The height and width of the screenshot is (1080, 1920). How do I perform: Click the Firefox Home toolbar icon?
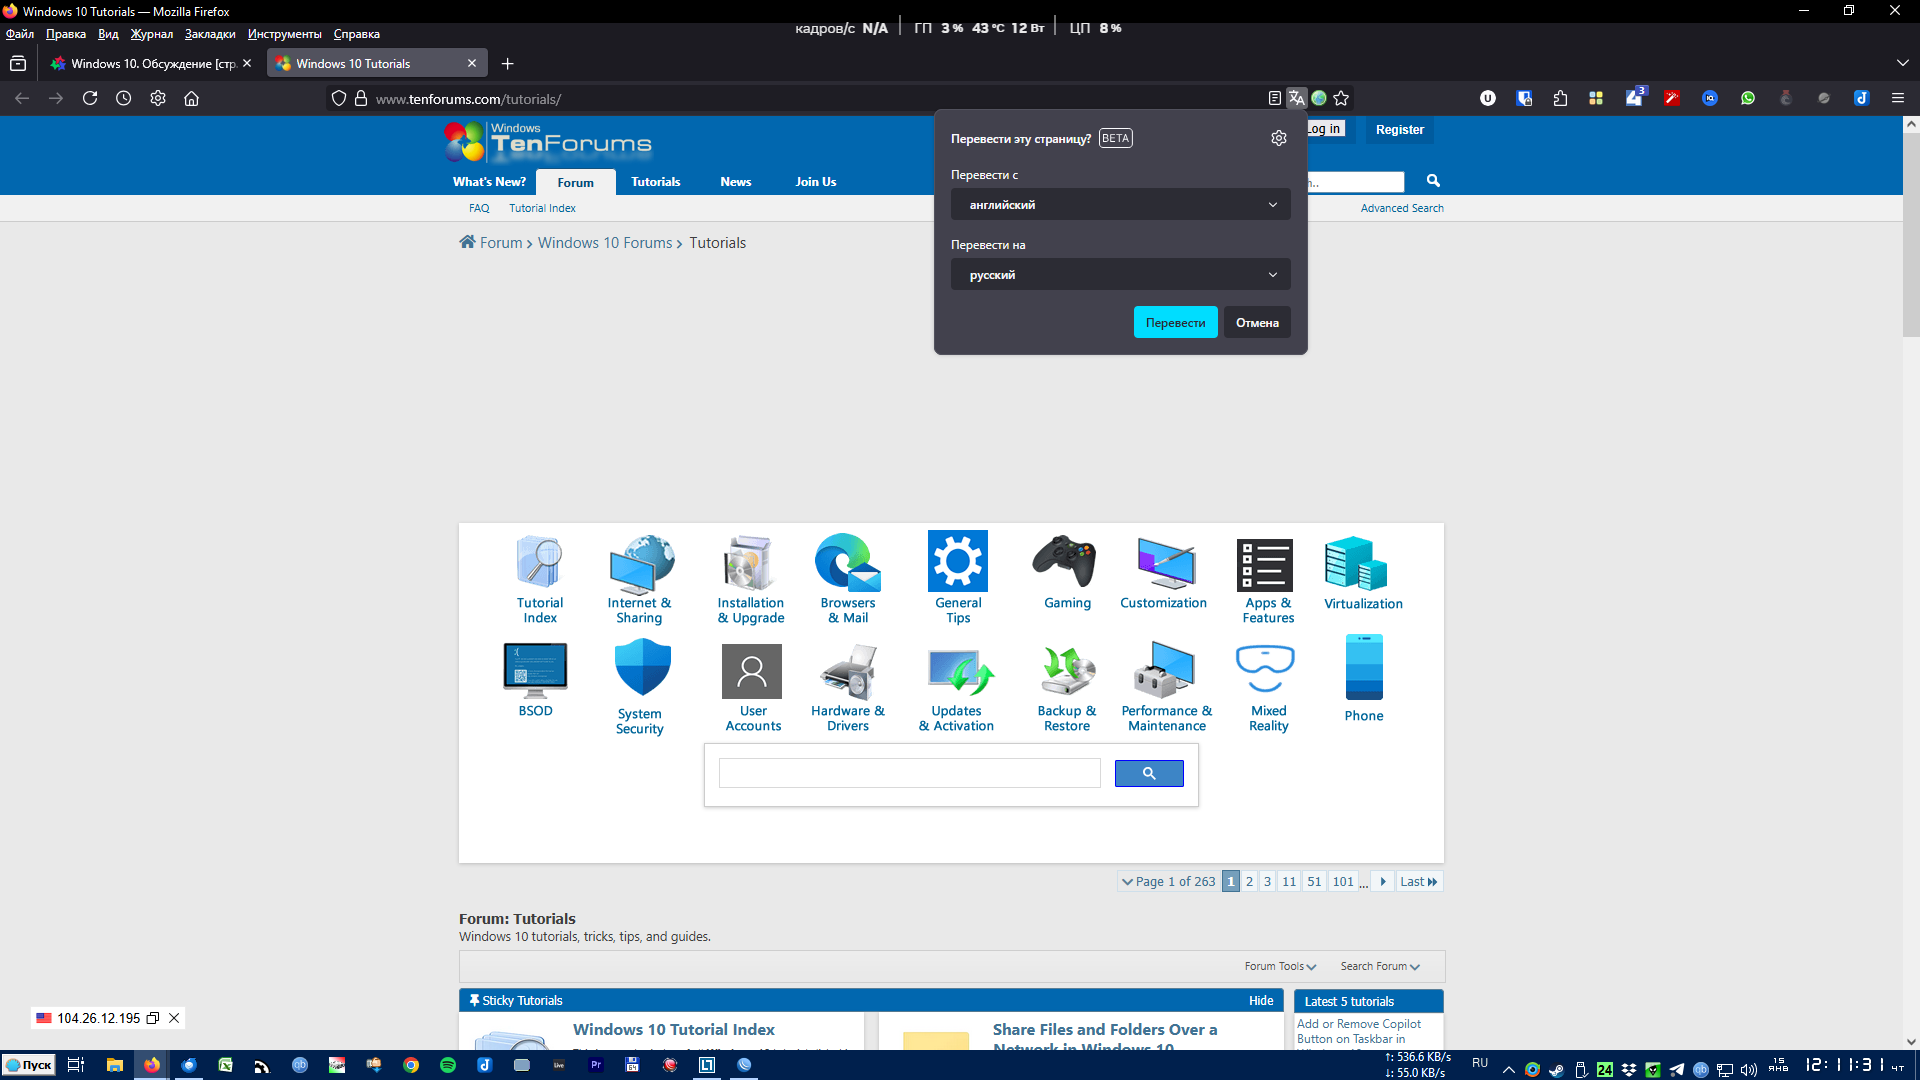click(191, 98)
